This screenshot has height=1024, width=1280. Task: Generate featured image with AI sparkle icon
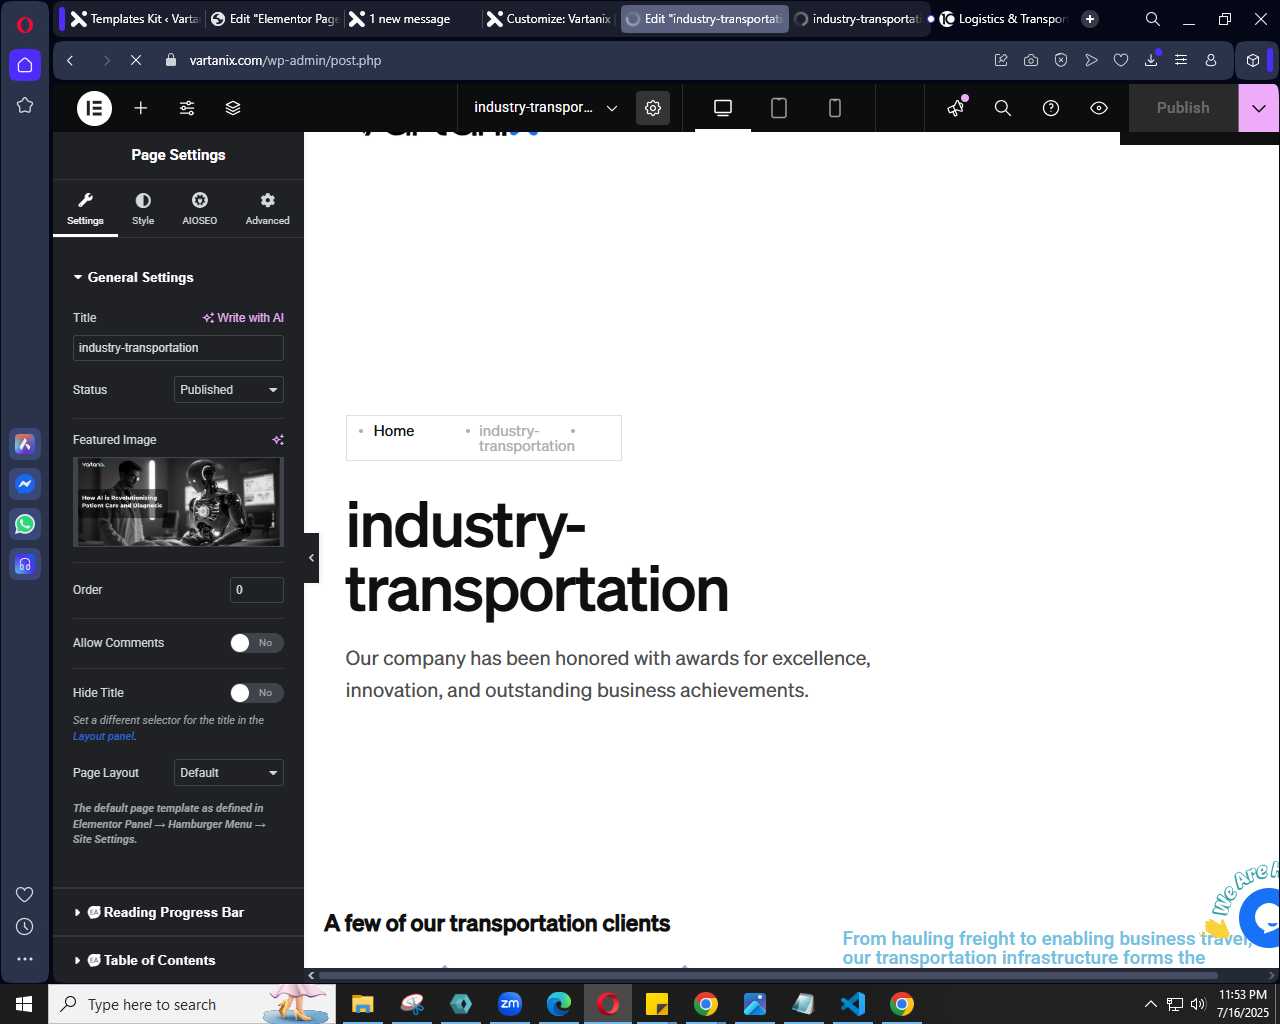(278, 439)
